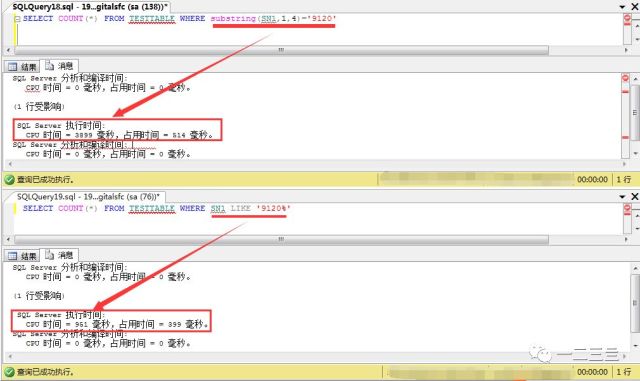Click the horizontal scrollbar of SQLQuery18 editor
The image size is (640, 381).
[x=281, y=50]
